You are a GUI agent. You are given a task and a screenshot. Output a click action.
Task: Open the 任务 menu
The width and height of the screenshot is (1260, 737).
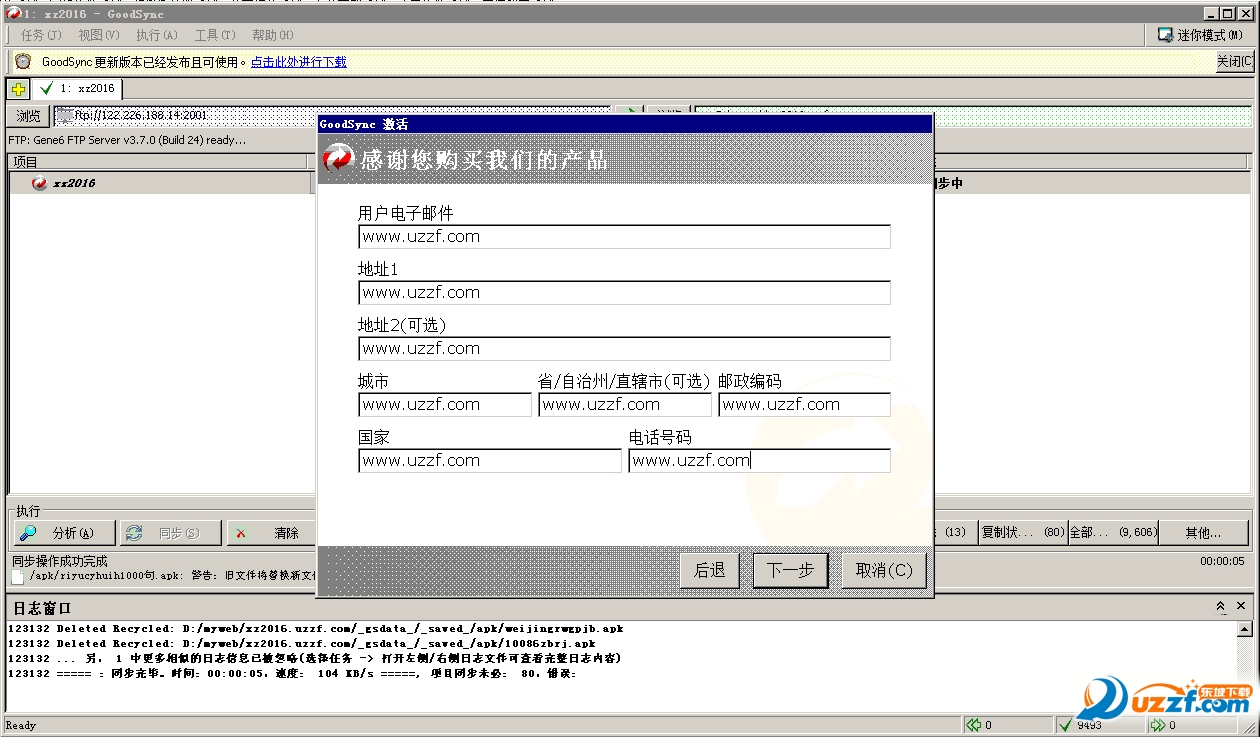pos(40,35)
